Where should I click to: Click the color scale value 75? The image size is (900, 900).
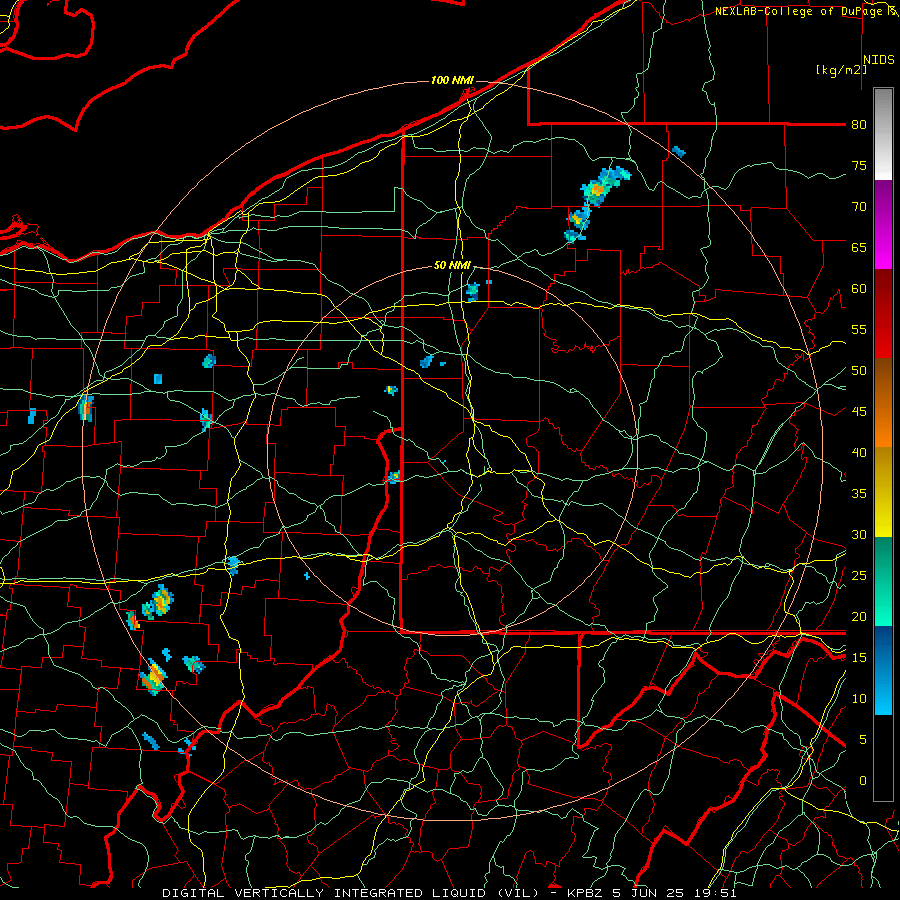pyautogui.click(x=859, y=166)
